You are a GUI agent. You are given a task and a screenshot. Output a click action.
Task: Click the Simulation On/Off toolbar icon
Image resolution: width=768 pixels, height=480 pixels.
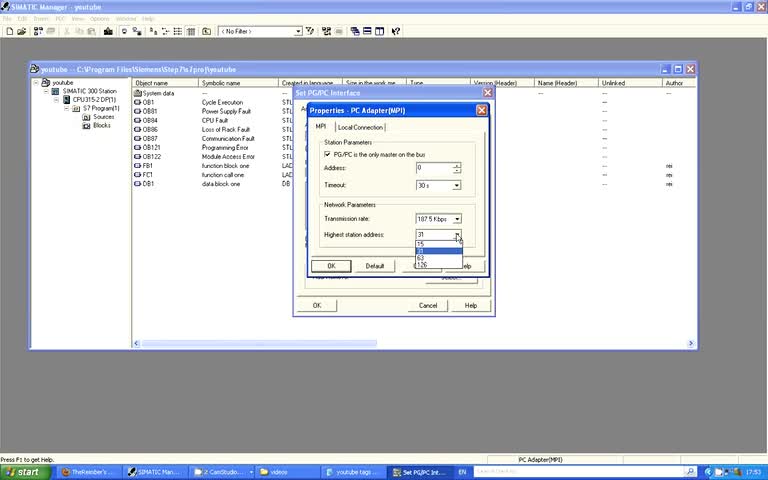point(338,31)
